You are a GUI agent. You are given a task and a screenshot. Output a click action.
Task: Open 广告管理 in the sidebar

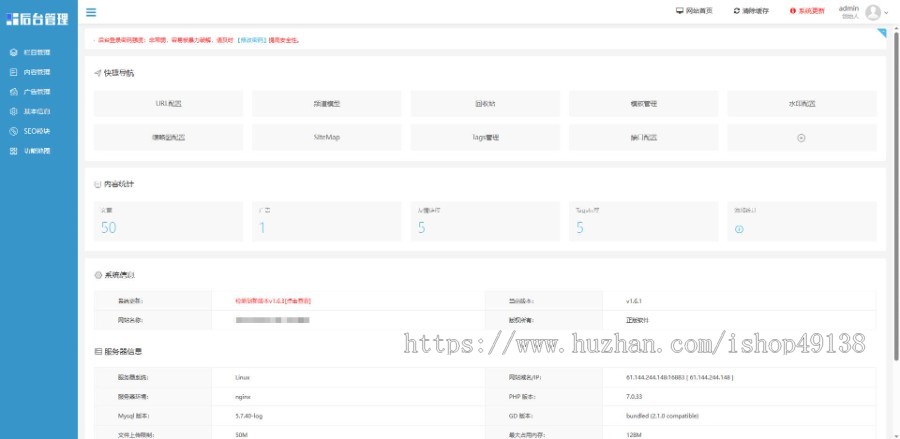click(x=38, y=92)
